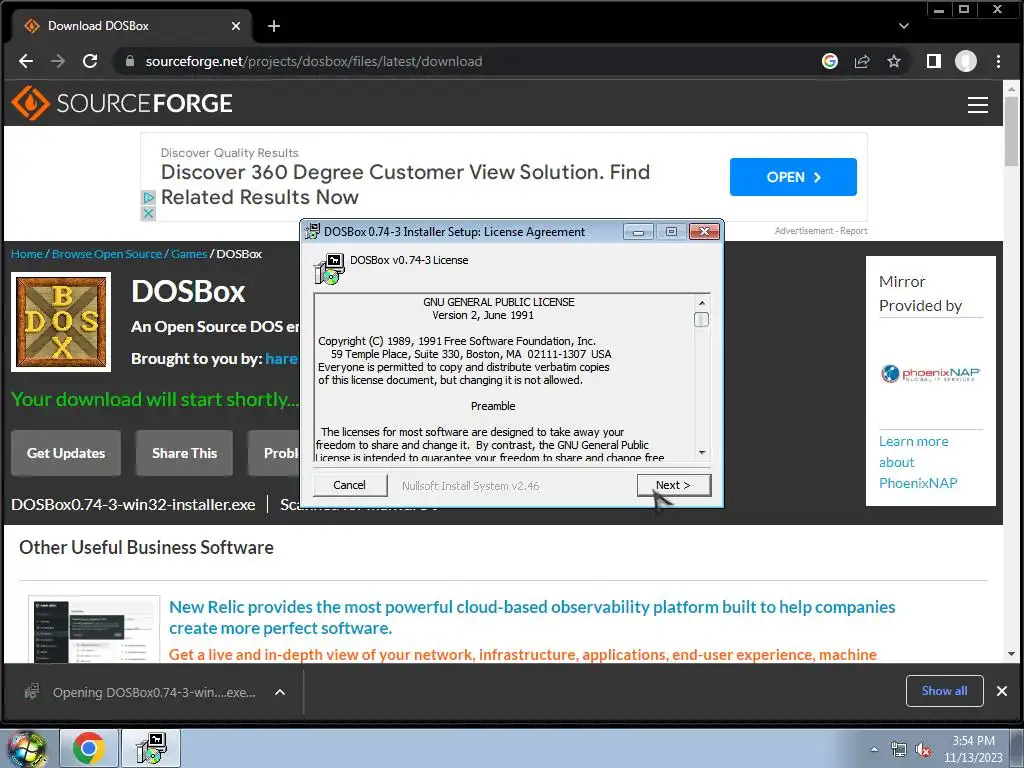
Task: Click the AdChoices triangle icon
Action: [149, 197]
